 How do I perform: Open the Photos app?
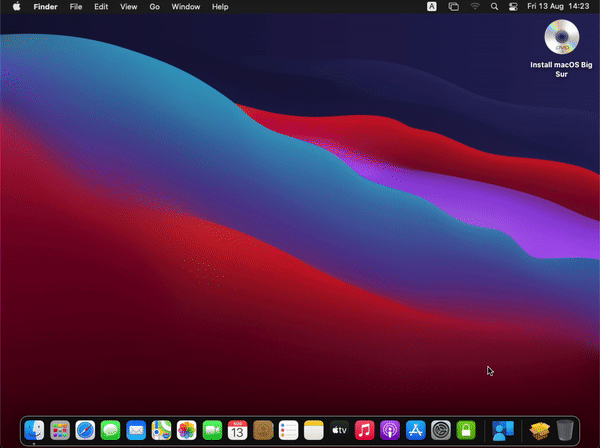(x=187, y=430)
